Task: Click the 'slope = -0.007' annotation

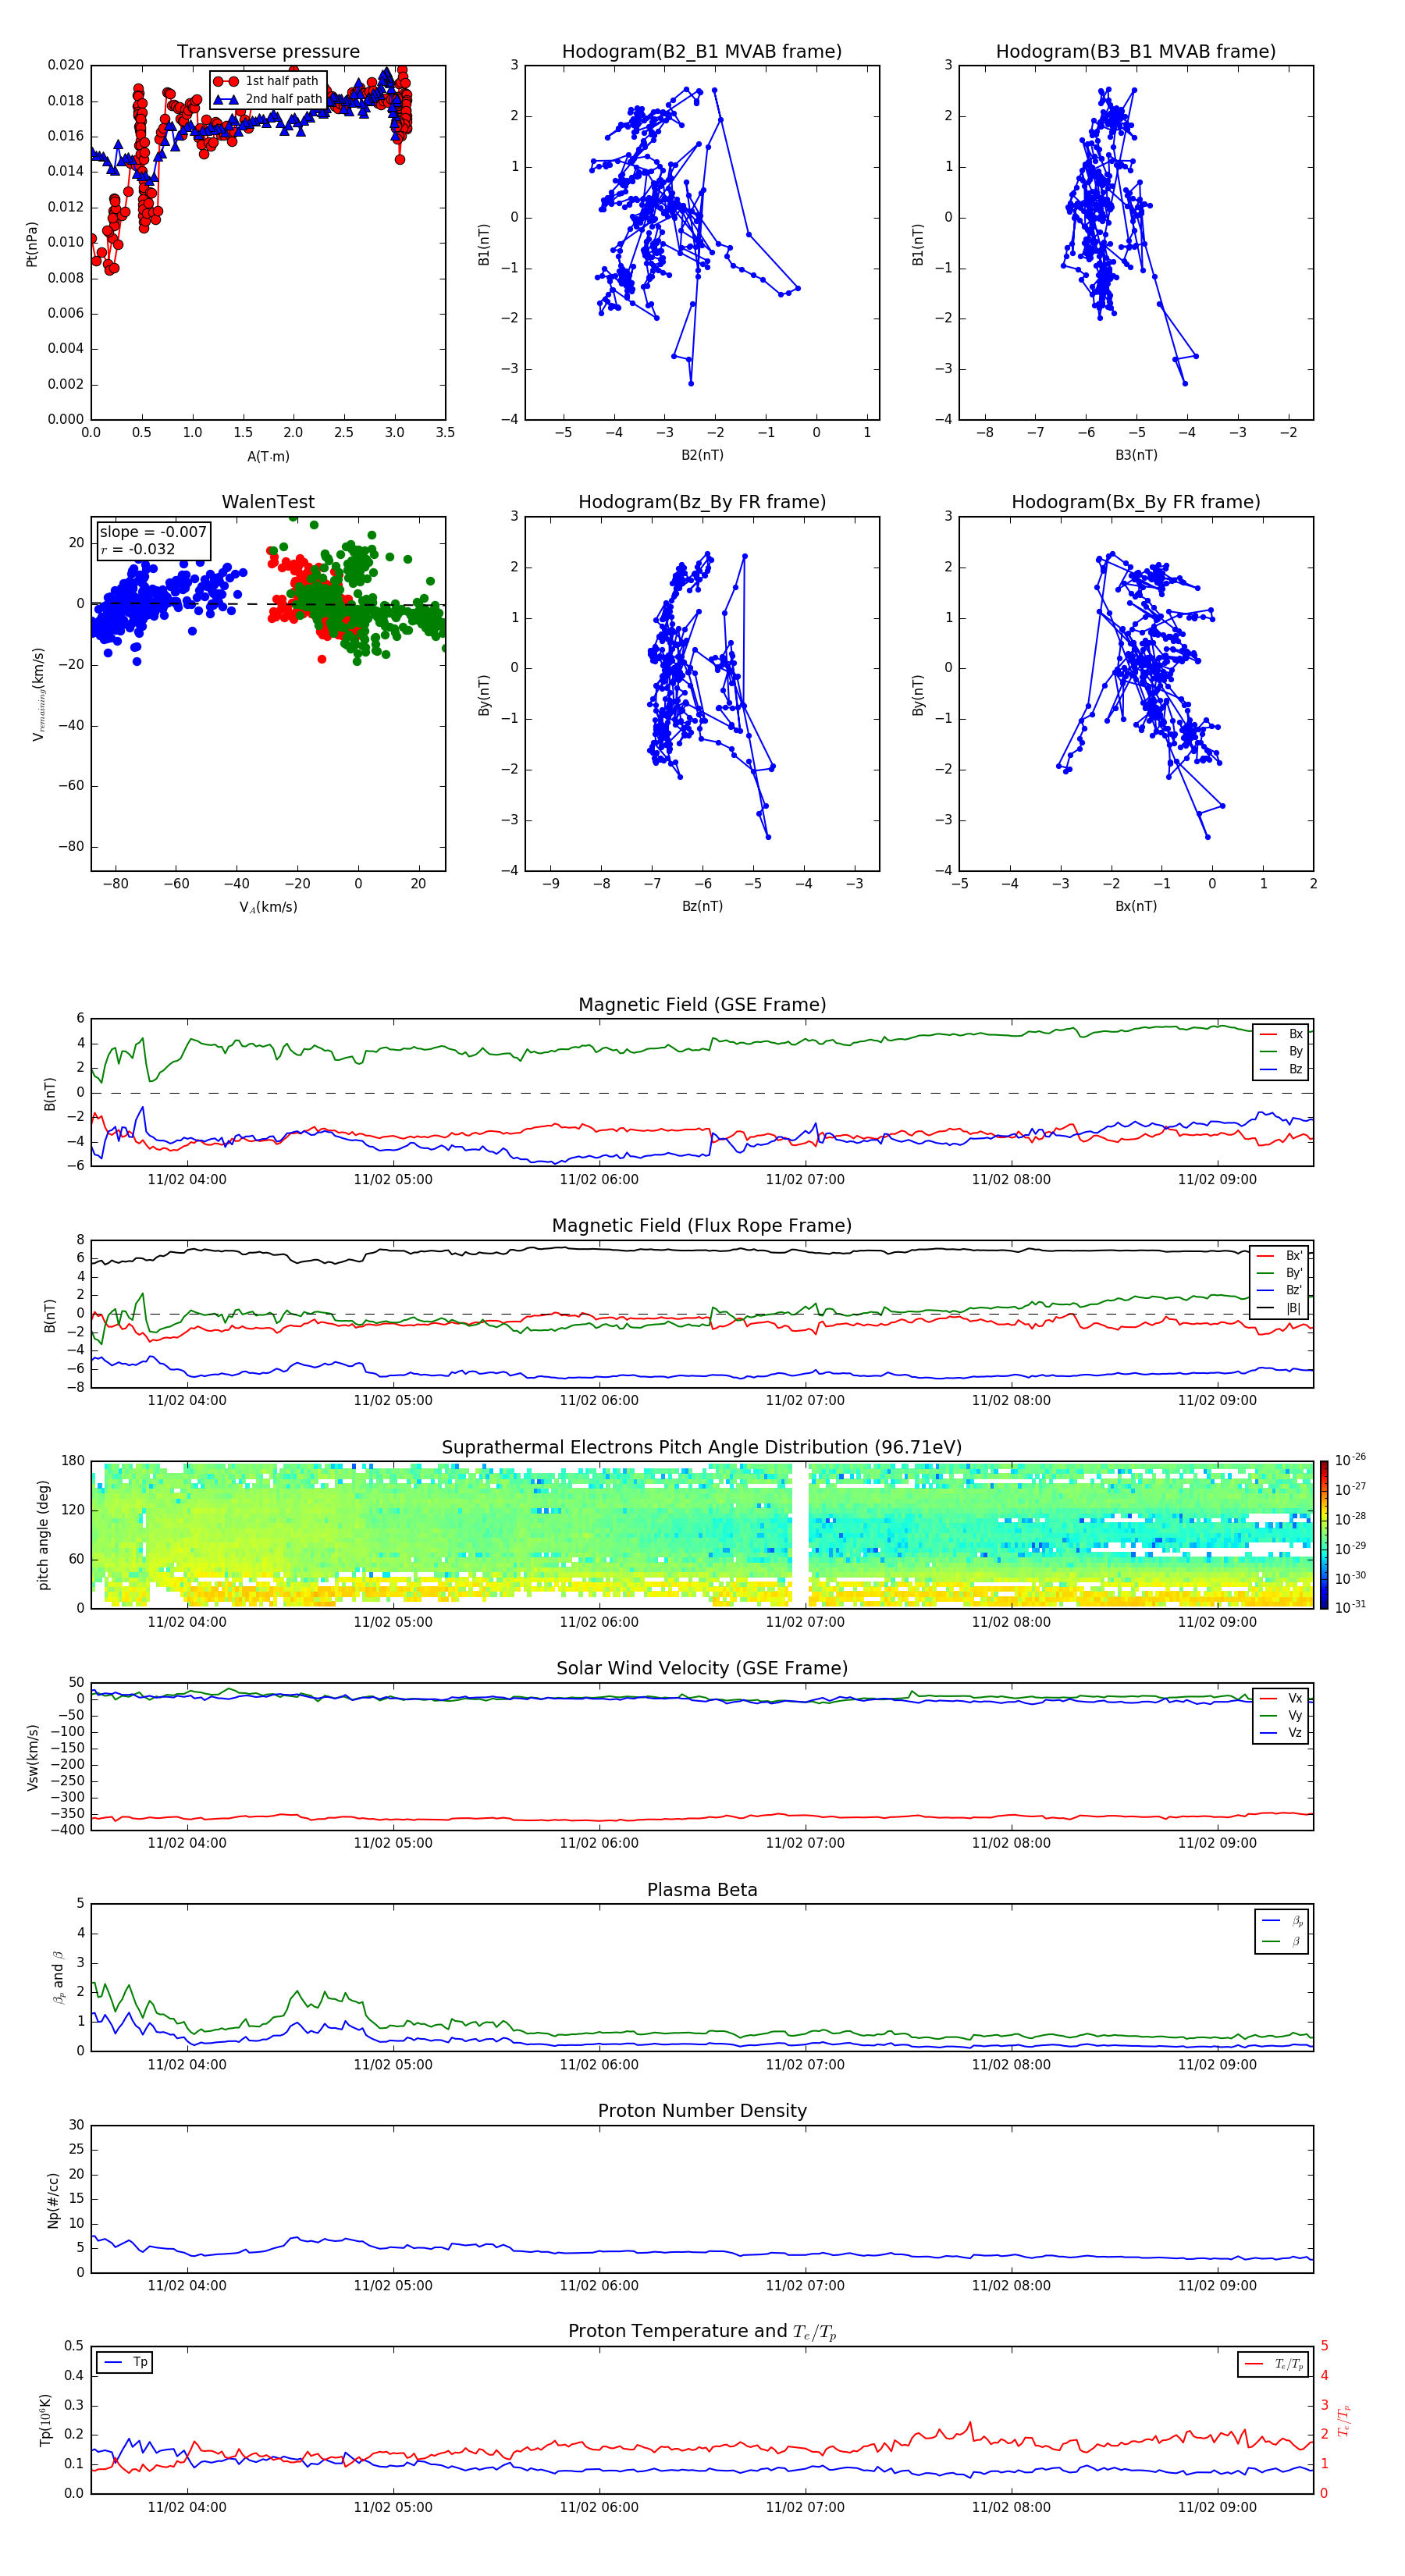Action: (x=153, y=532)
